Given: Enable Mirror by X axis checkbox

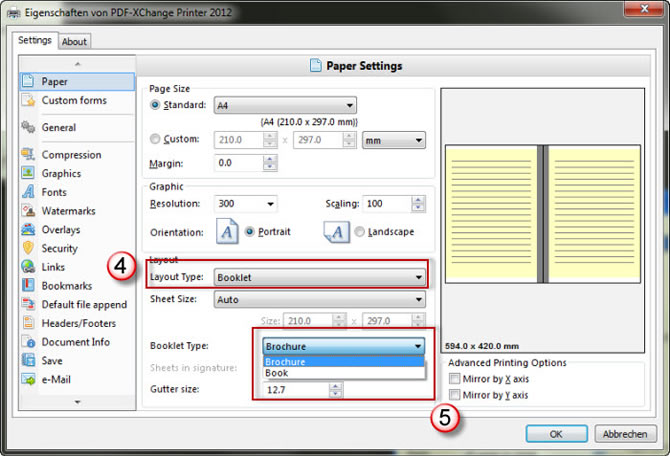Looking at the screenshot, I should (455, 379).
